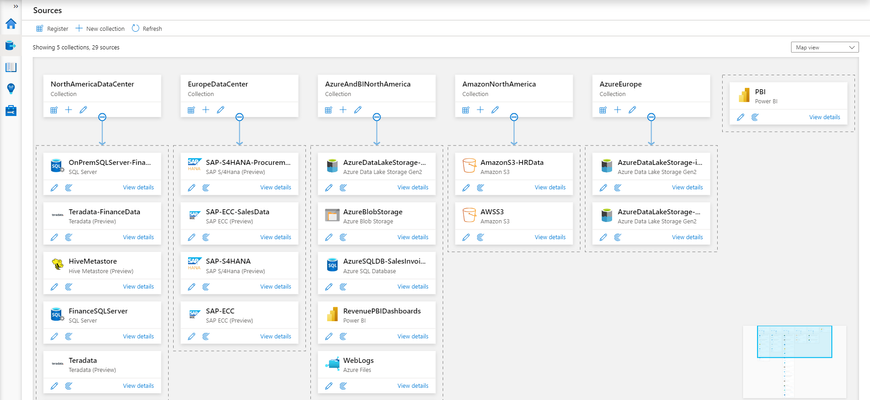The image size is (870, 400).
Task: Open the Map view dropdown
Action: pos(825,48)
